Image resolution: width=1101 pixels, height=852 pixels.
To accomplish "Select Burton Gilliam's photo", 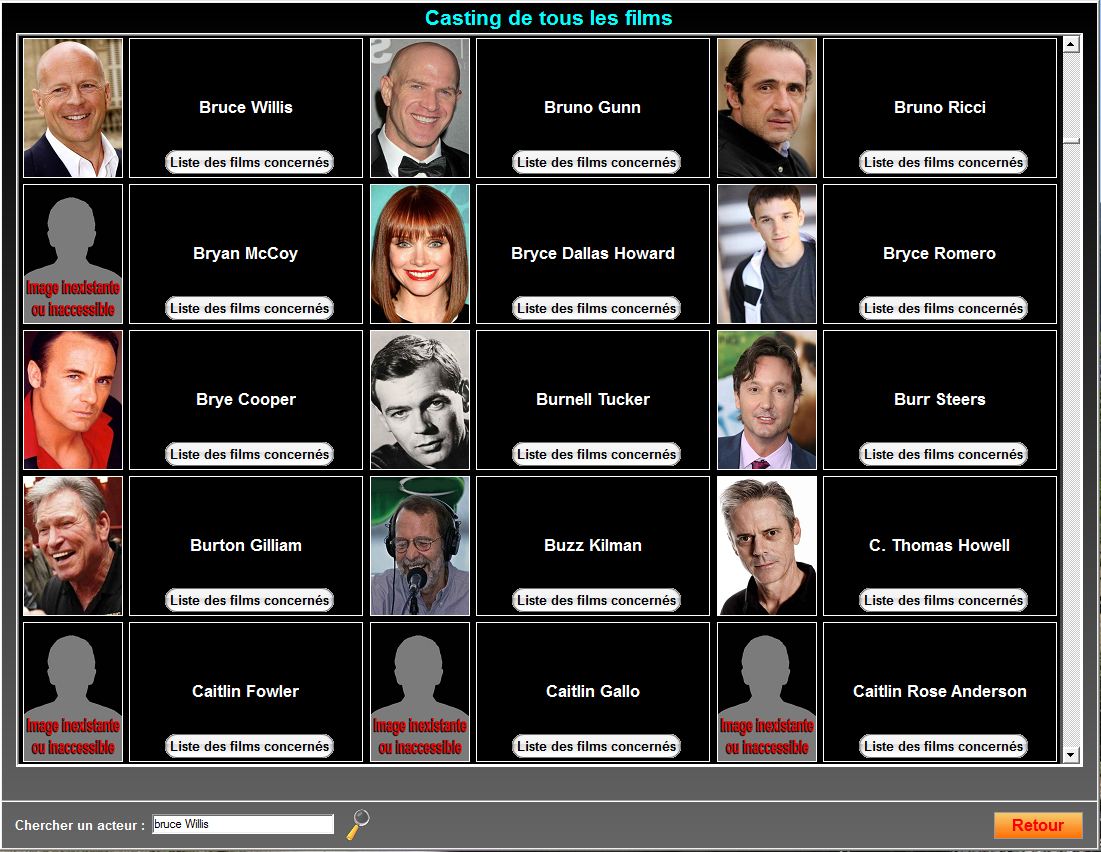I will click(x=73, y=546).
